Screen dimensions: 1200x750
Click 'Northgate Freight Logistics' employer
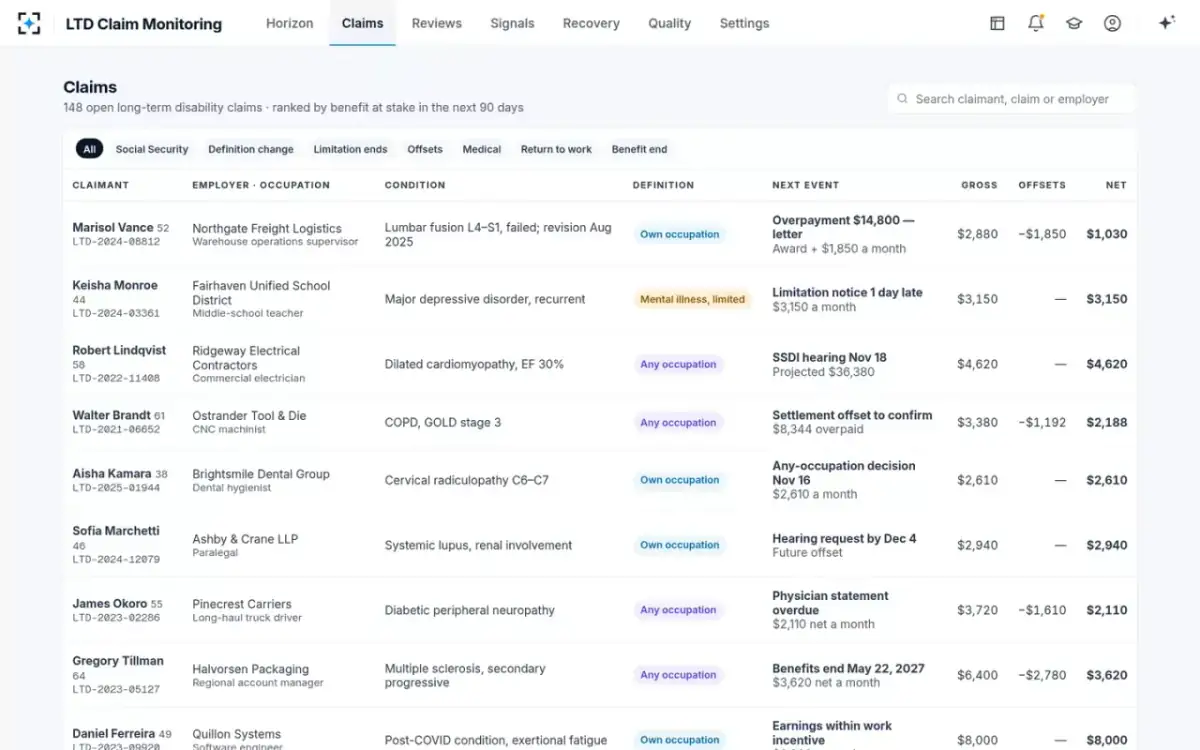[267, 228]
